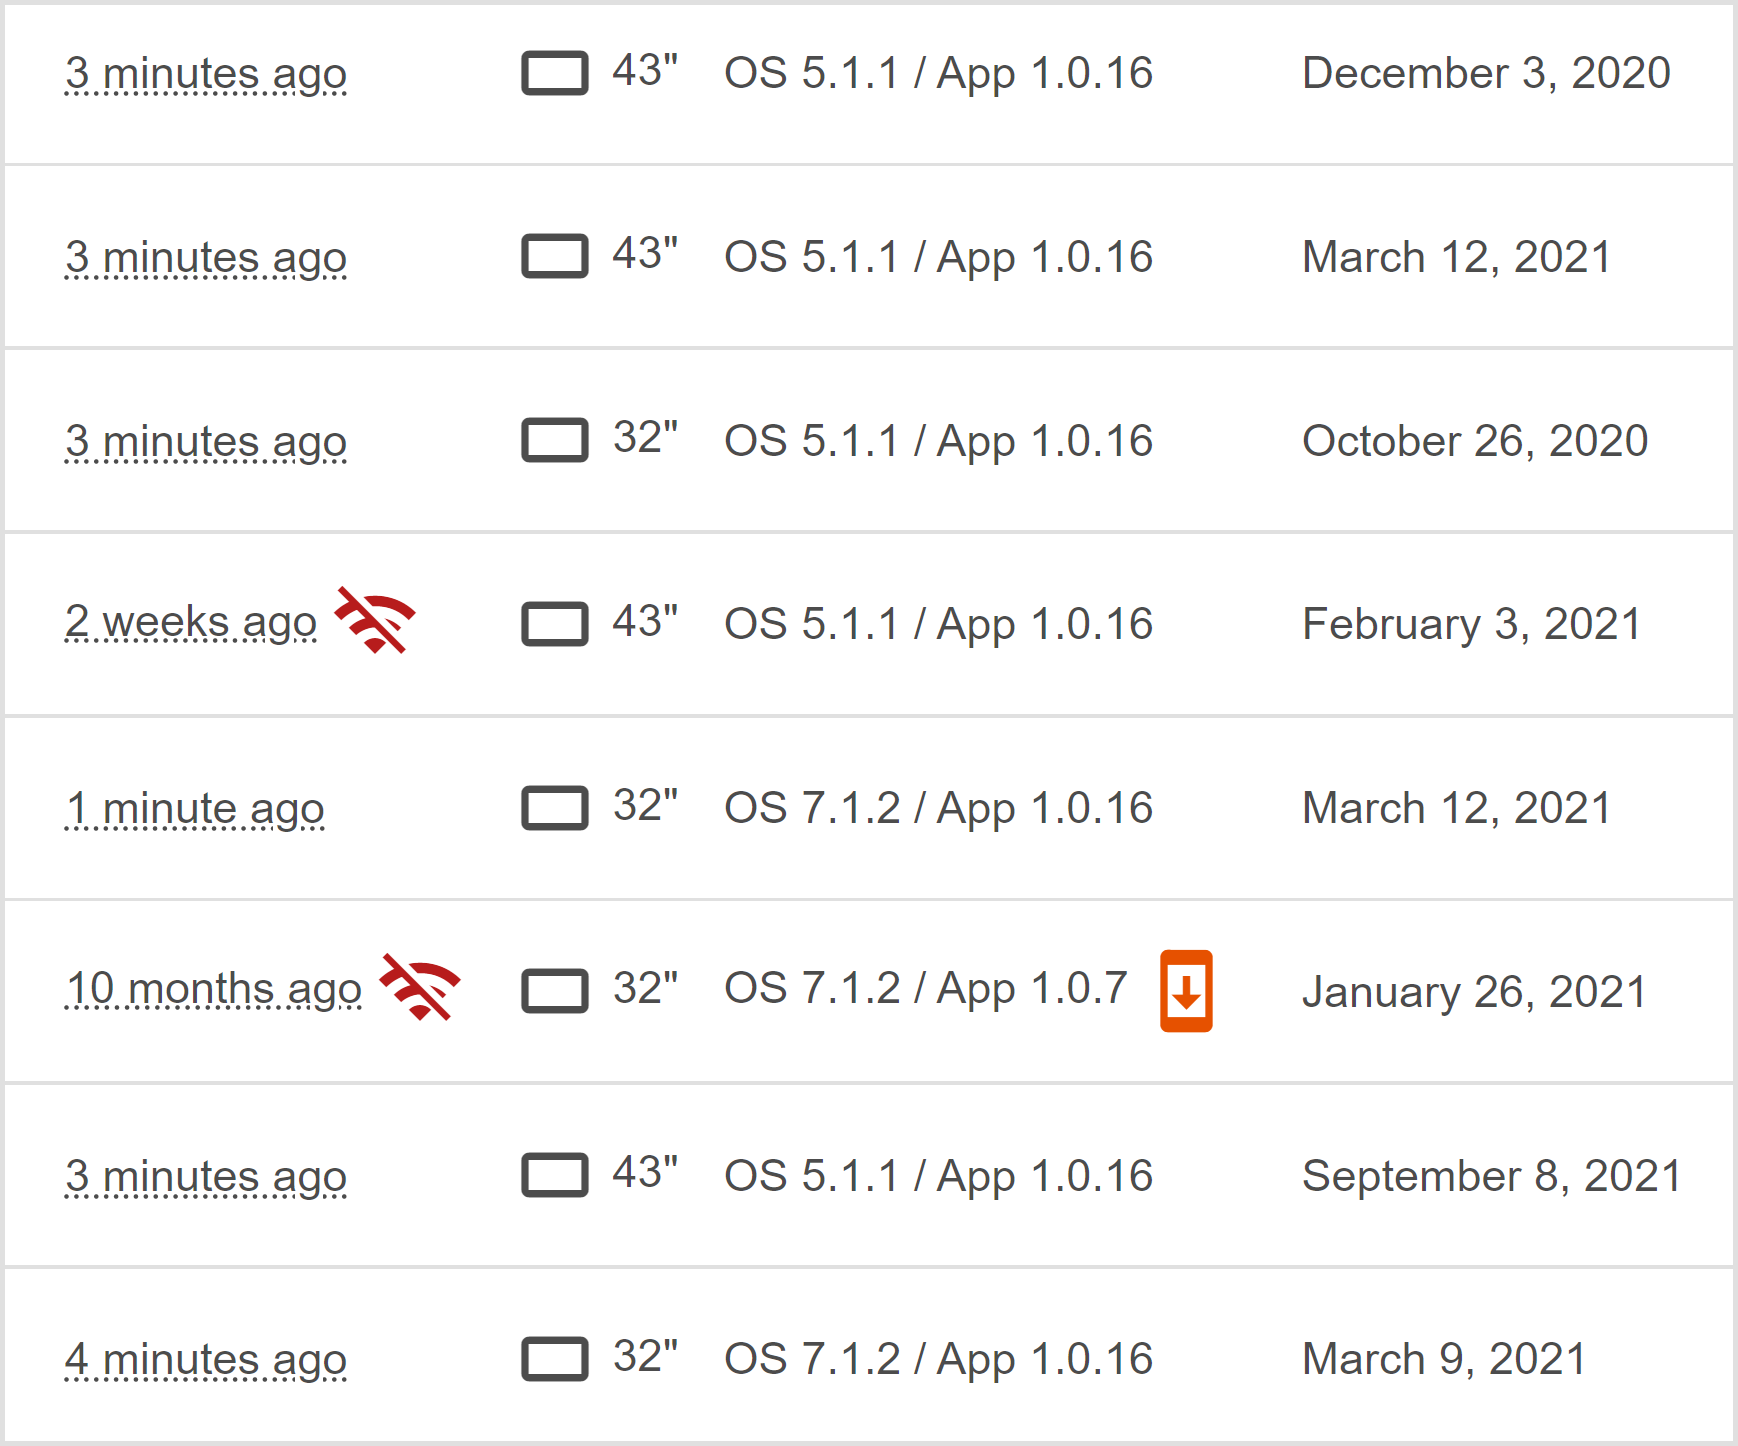This screenshot has width=1738, height=1446.
Task: Click the 43" size label in the September 8 row
Action: click(x=645, y=1172)
